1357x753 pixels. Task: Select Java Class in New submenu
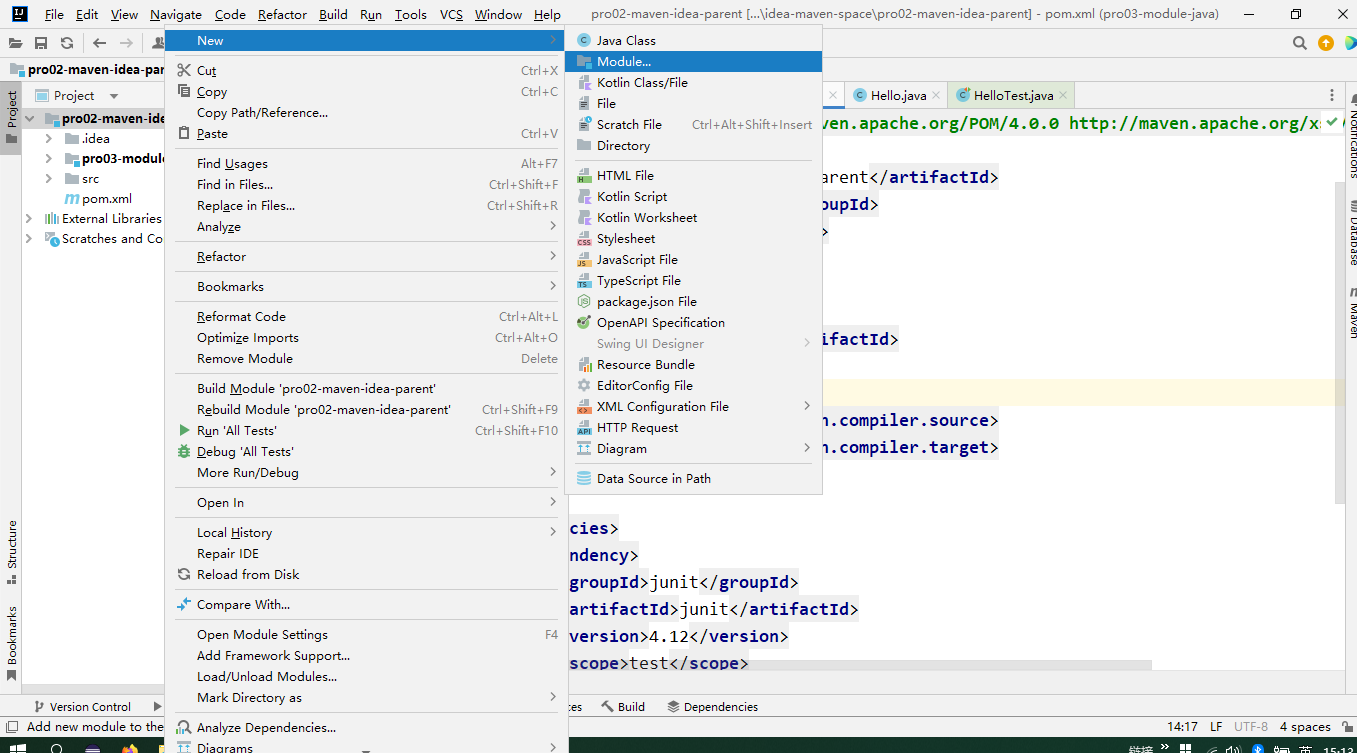[x=693, y=40]
